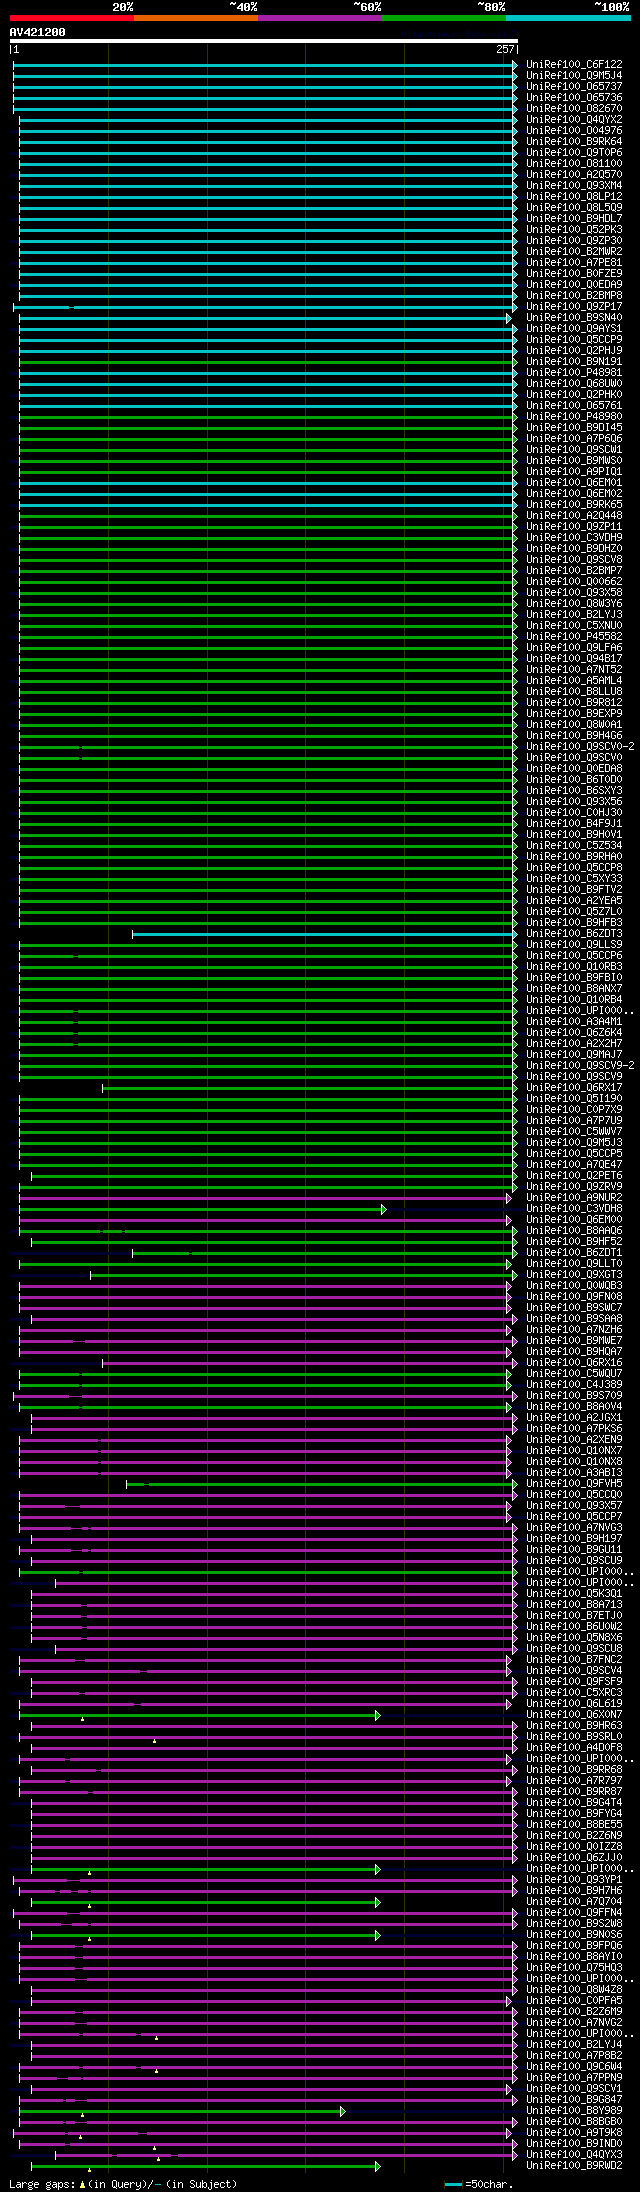Open hit UniRef100_Q9M5J4
The width and height of the screenshot is (640, 2192).
click(x=574, y=75)
